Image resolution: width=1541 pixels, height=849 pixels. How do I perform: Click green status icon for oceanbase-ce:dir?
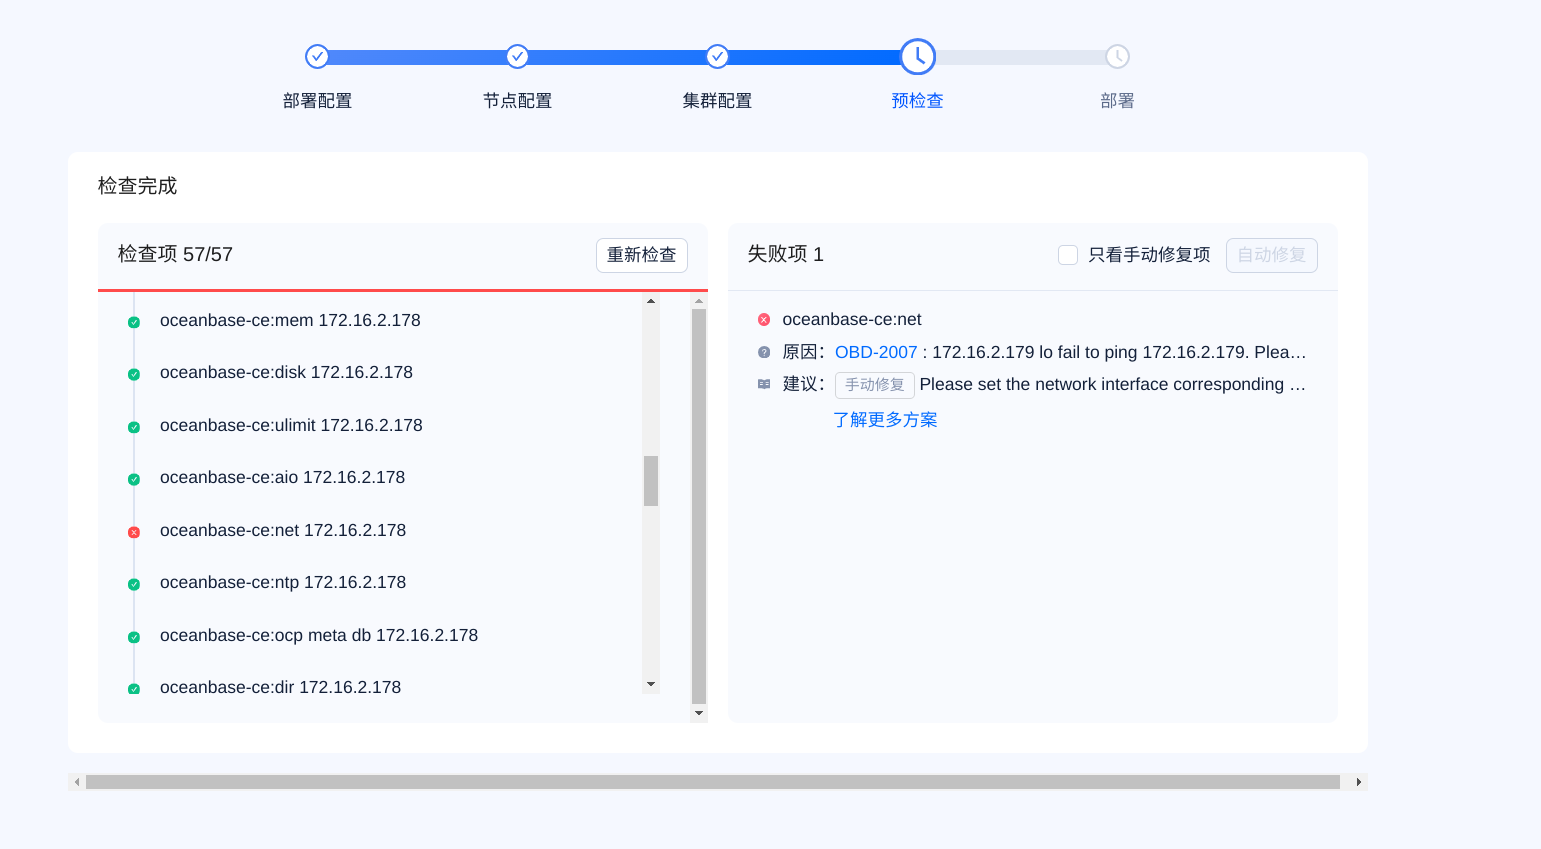pos(134,688)
